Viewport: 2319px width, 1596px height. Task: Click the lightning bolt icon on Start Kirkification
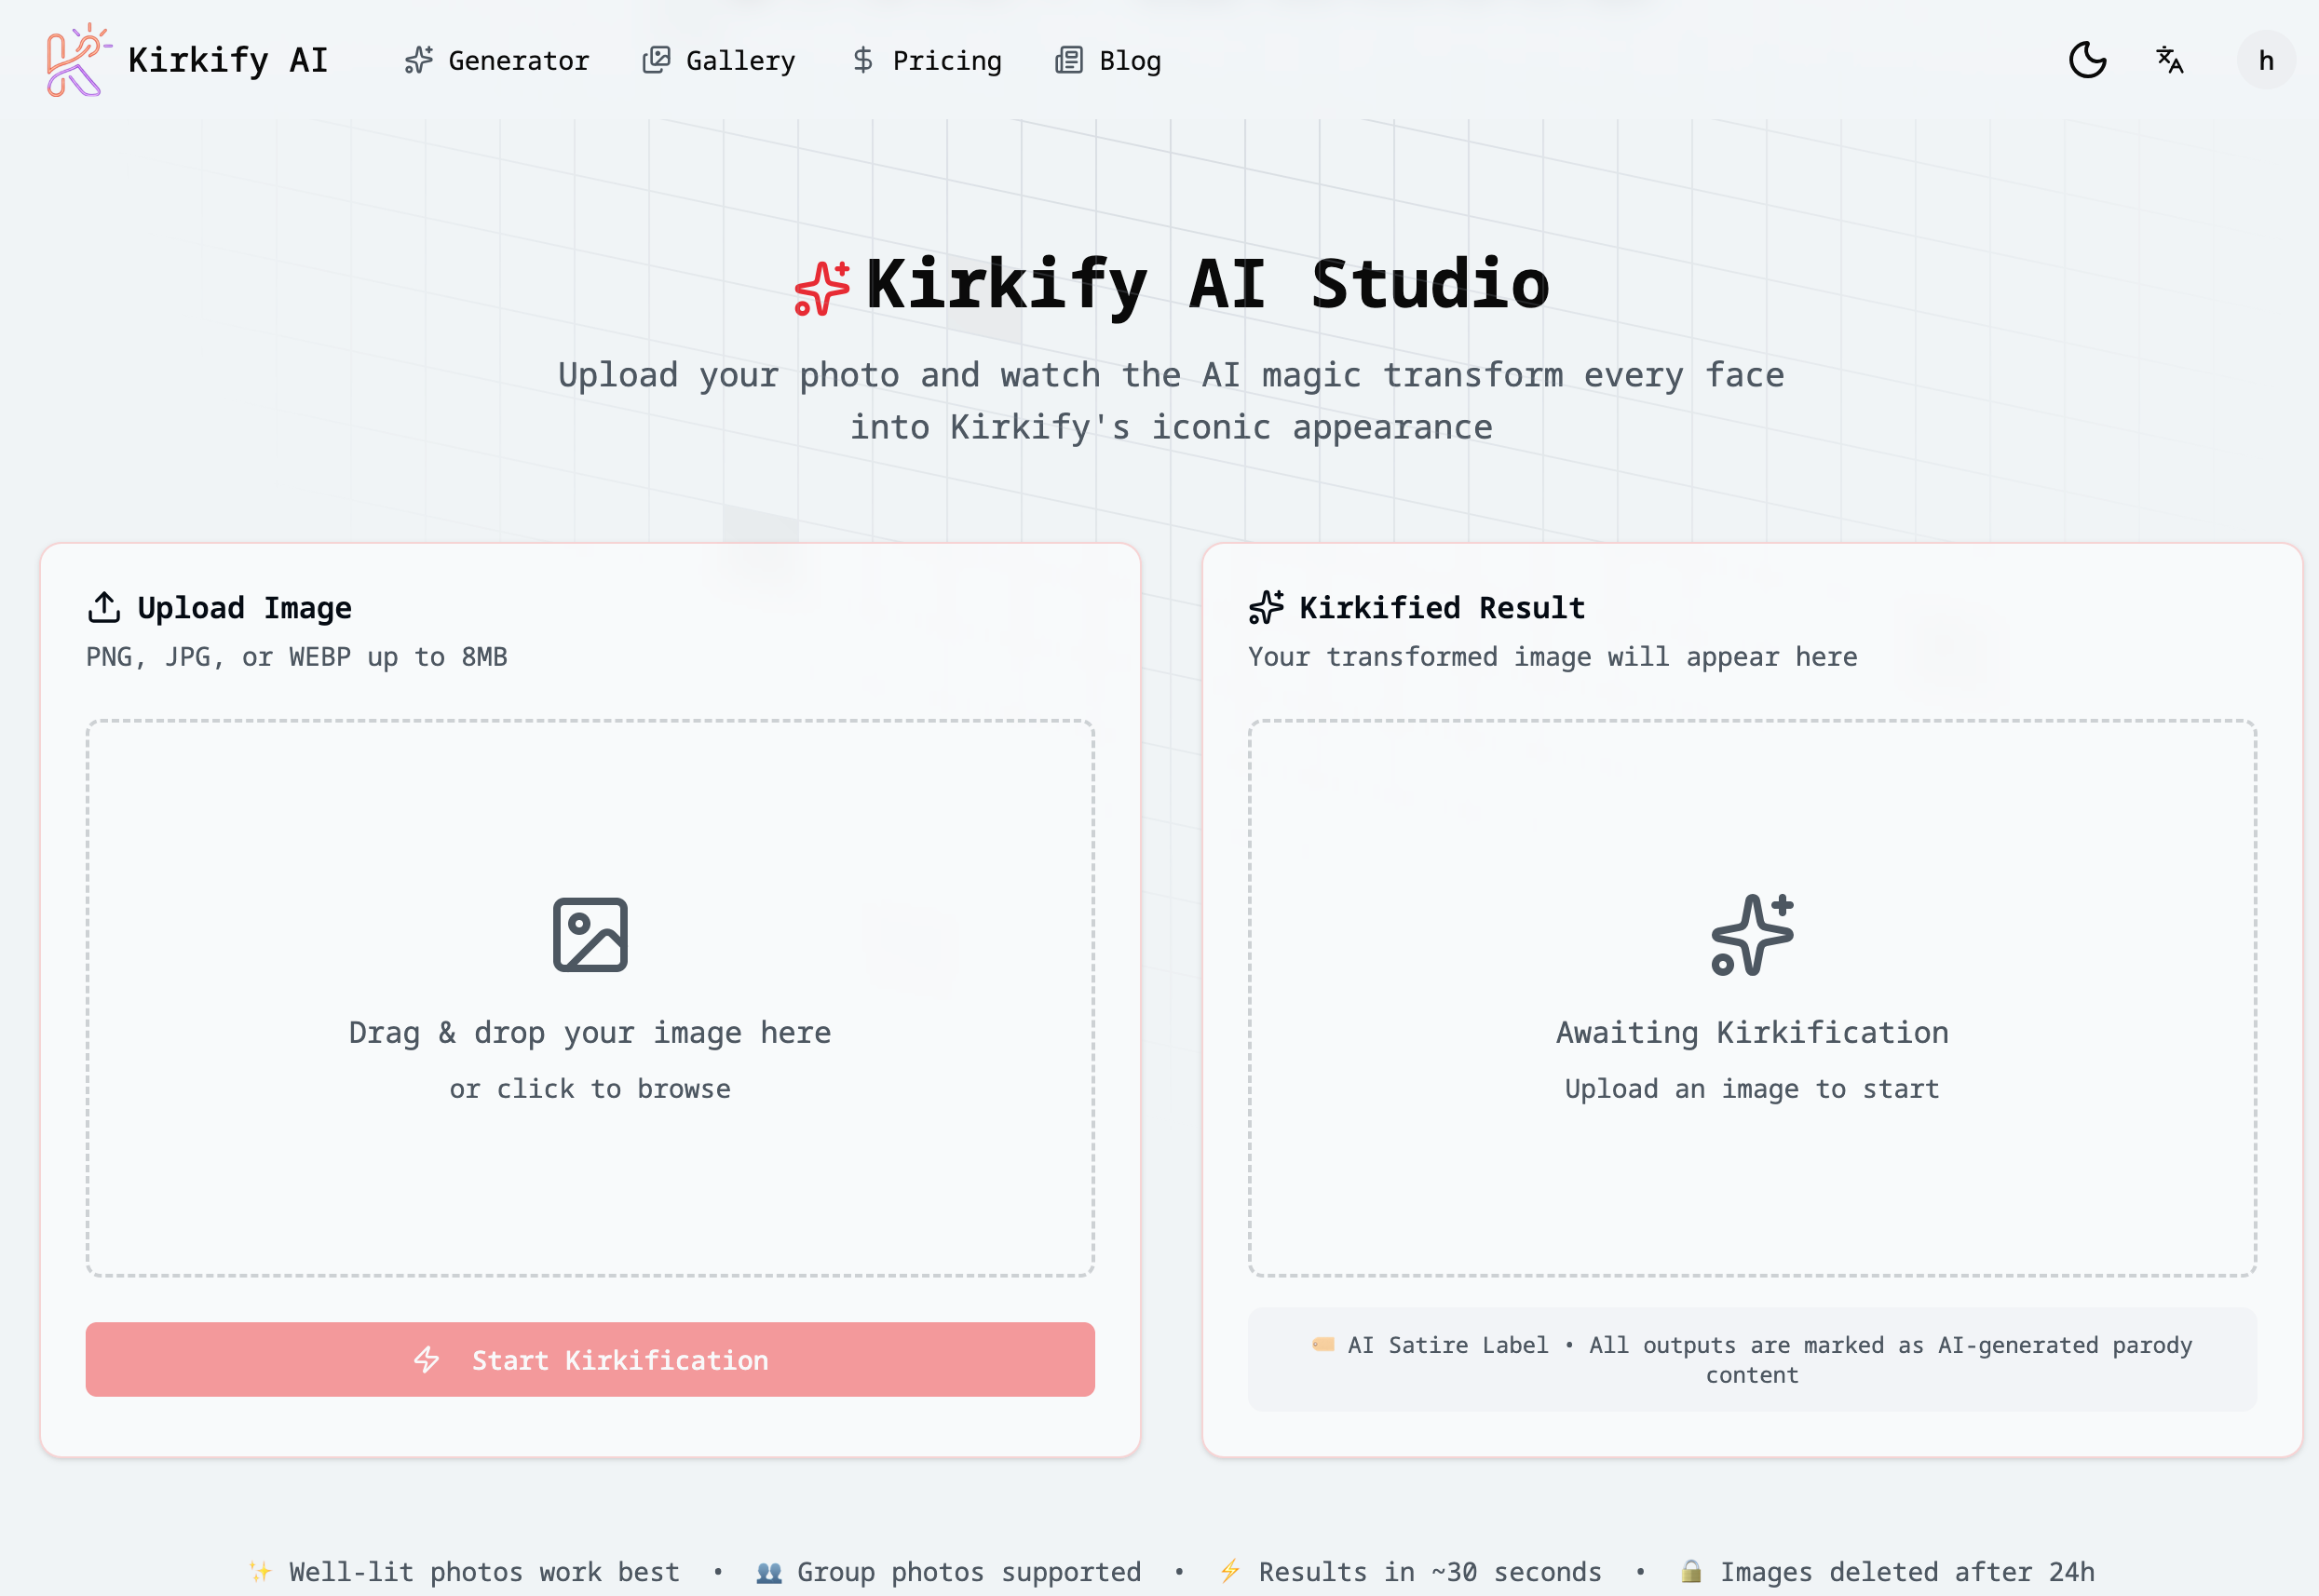[428, 1359]
